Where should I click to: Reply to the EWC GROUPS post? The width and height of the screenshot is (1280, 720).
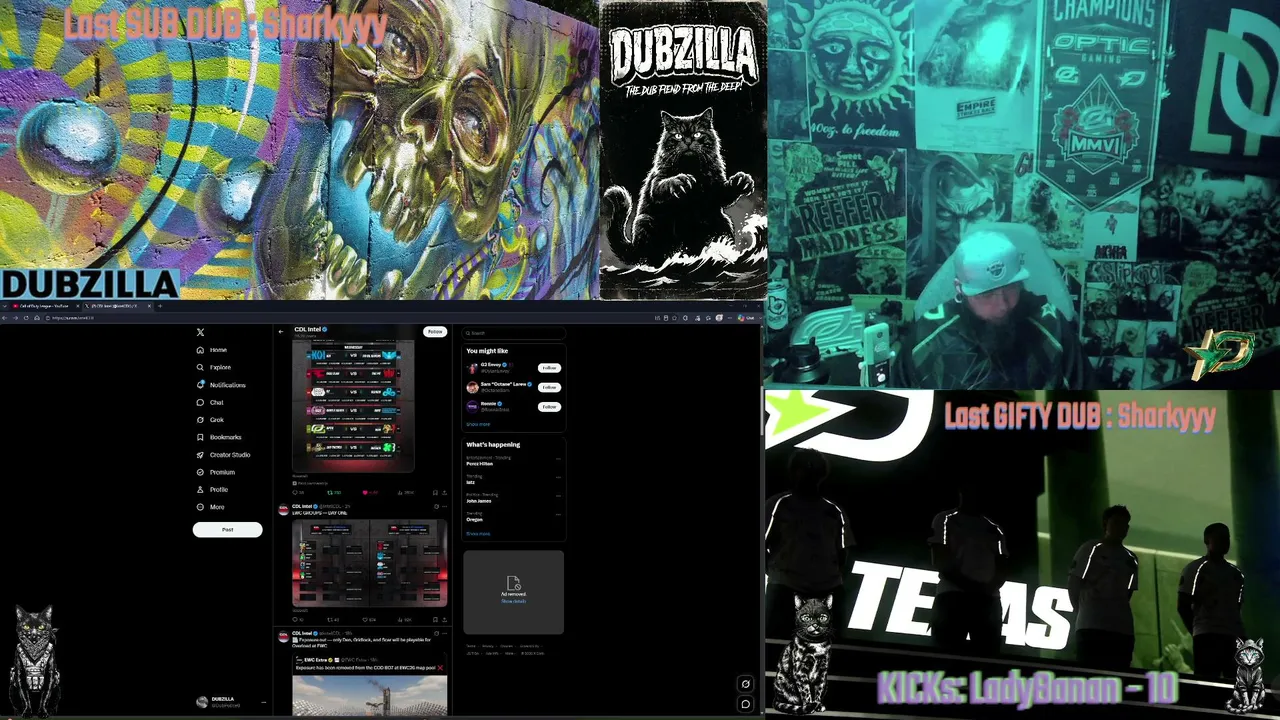coord(297,619)
